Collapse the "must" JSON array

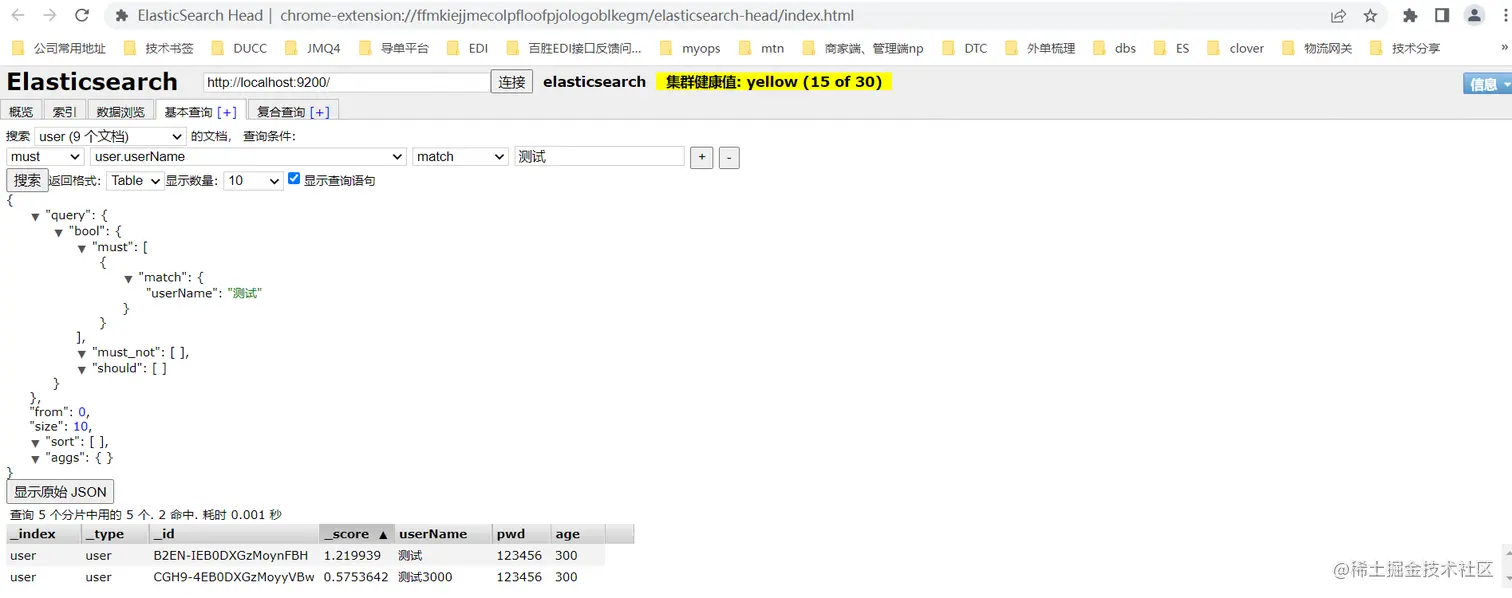coord(82,248)
